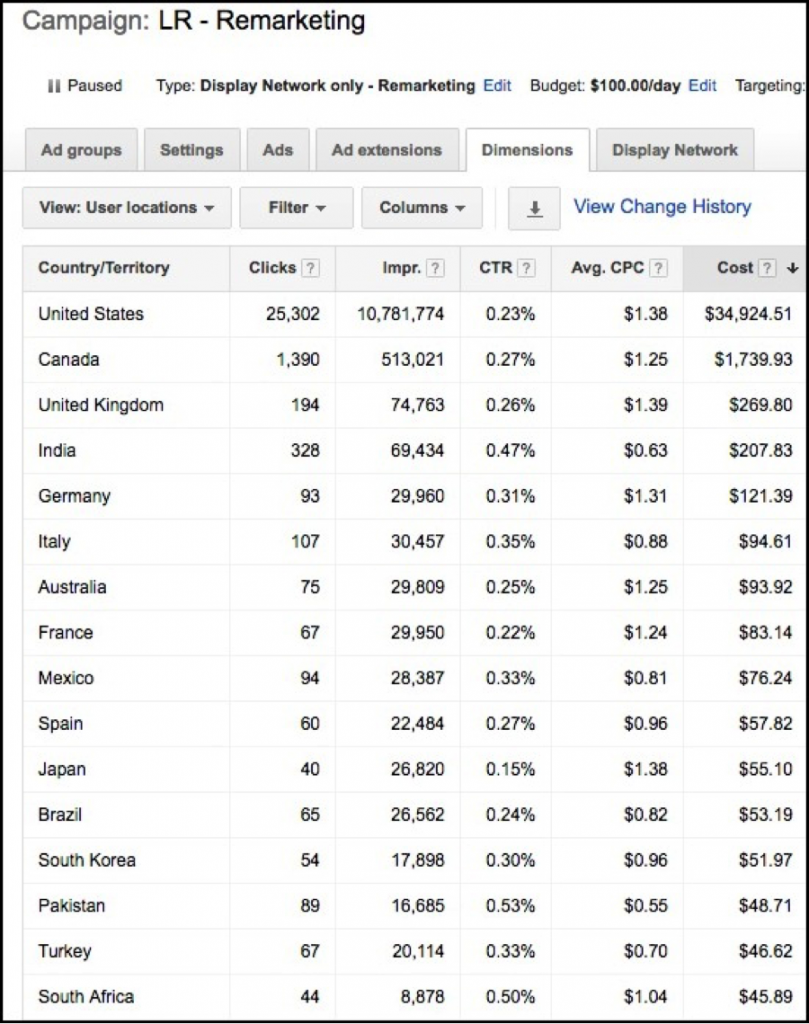Image resolution: width=809 pixels, height=1024 pixels.
Task: Click the help icon beside Clicks
Action: (311, 268)
